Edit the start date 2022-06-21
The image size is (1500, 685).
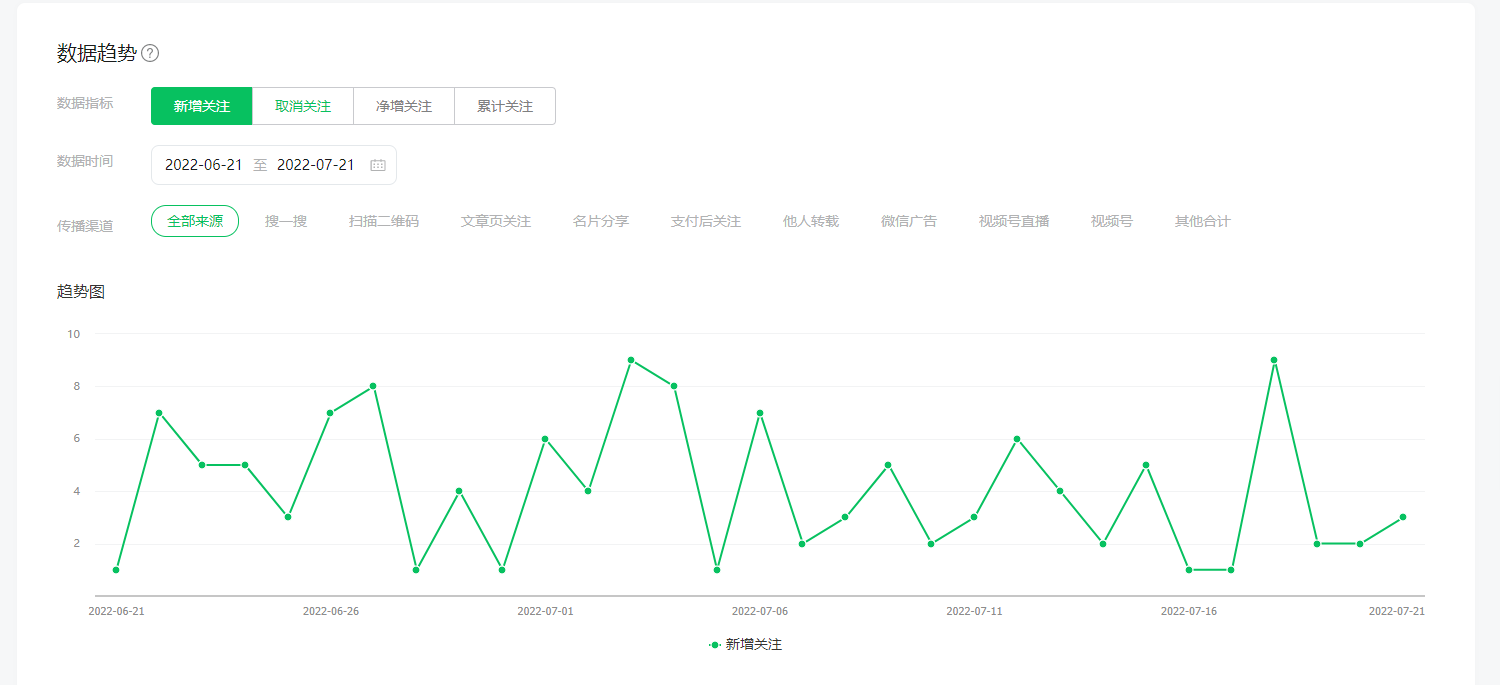204,165
